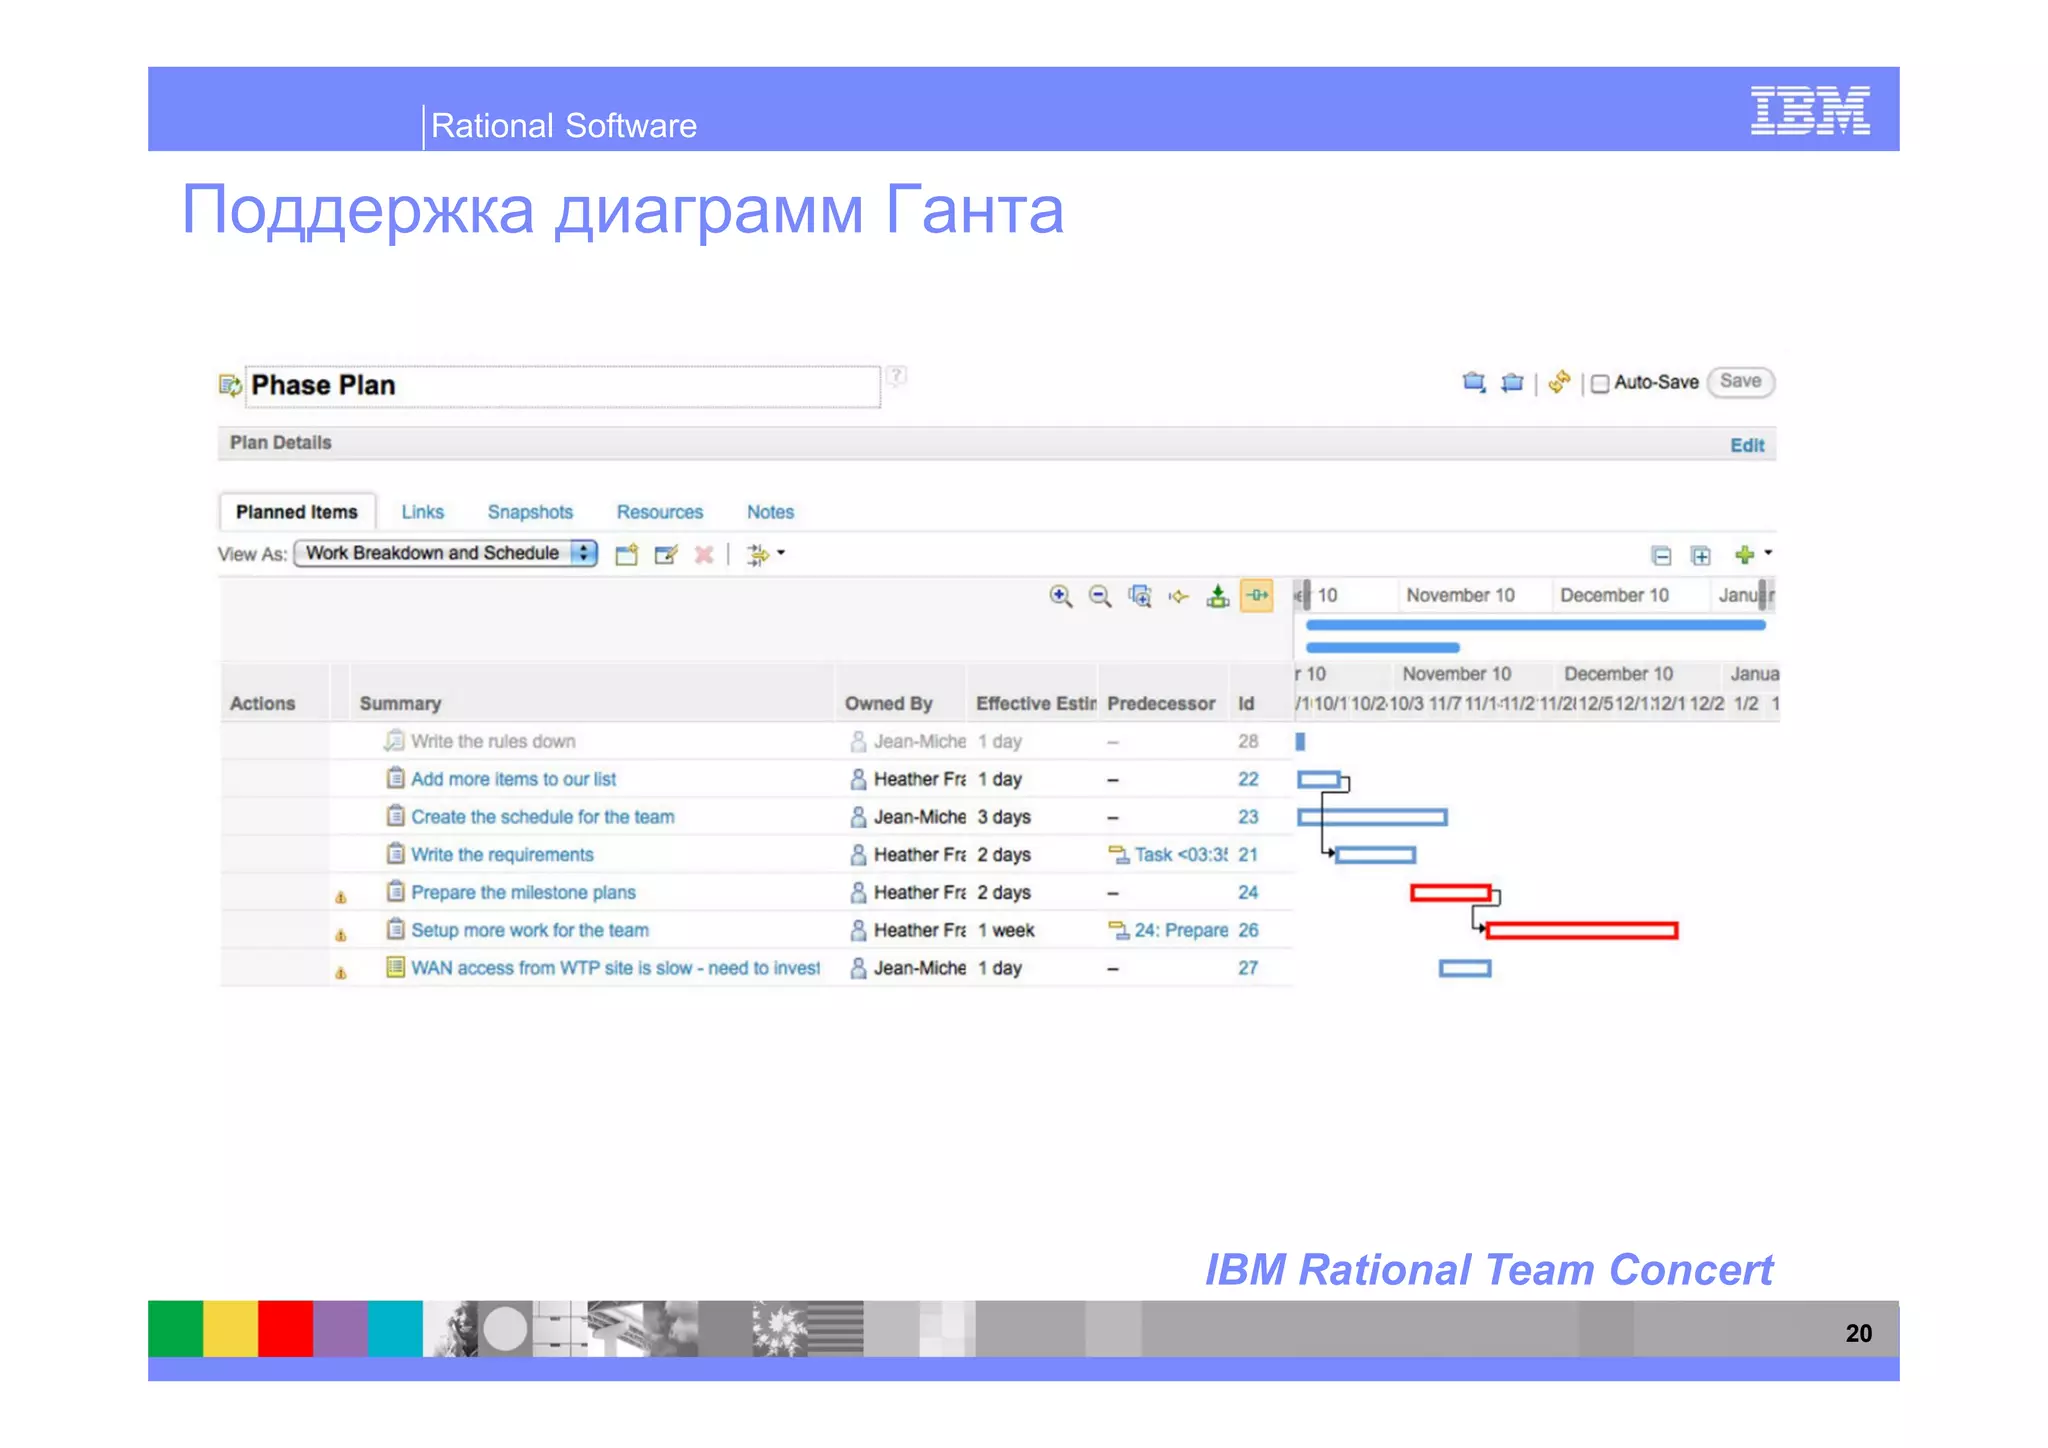The image size is (2048, 1448).
Task: Click red Gantt bar for Prepare milestone plans
Action: (x=1451, y=893)
